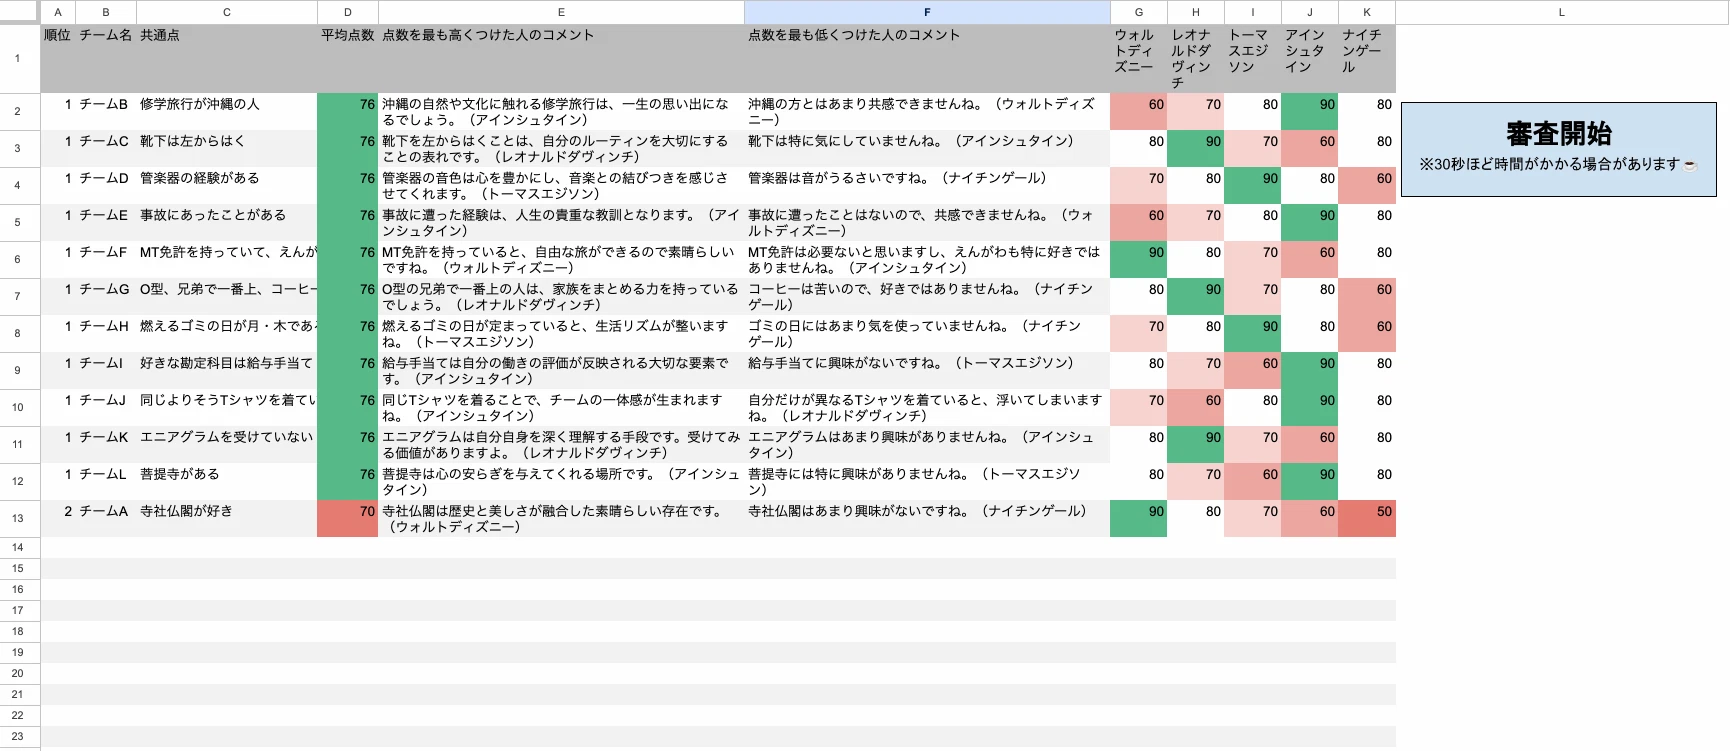Select the チームE cell
Image resolution: width=1730 pixels, height=751 pixels.
106,222
